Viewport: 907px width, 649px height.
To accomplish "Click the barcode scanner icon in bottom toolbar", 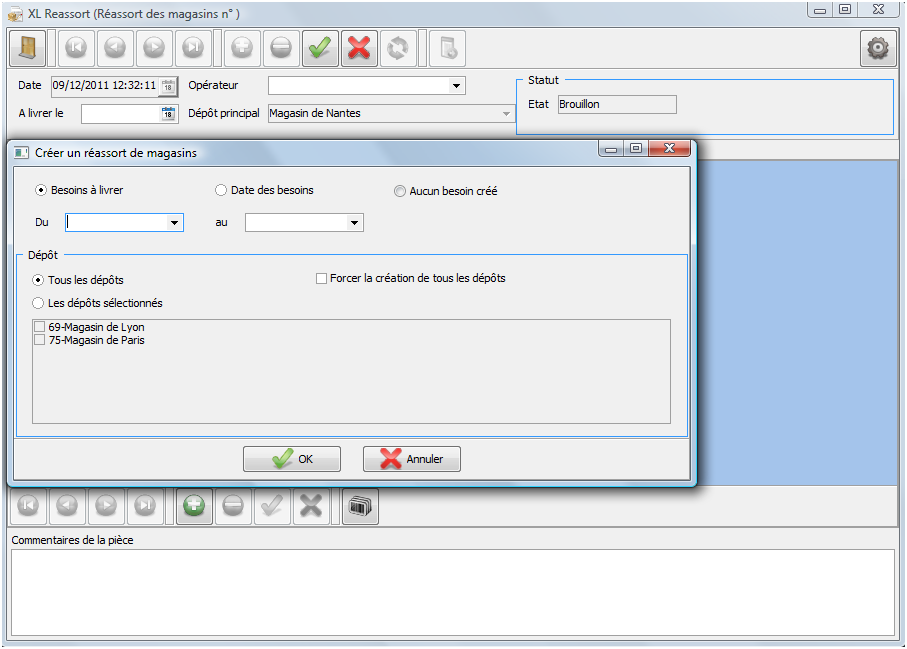I will coord(360,507).
